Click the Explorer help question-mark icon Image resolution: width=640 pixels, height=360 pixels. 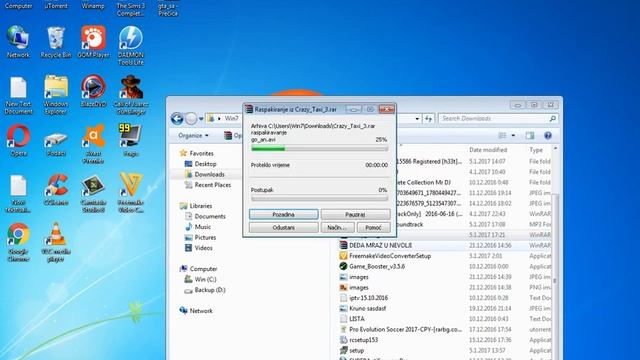click(548, 135)
